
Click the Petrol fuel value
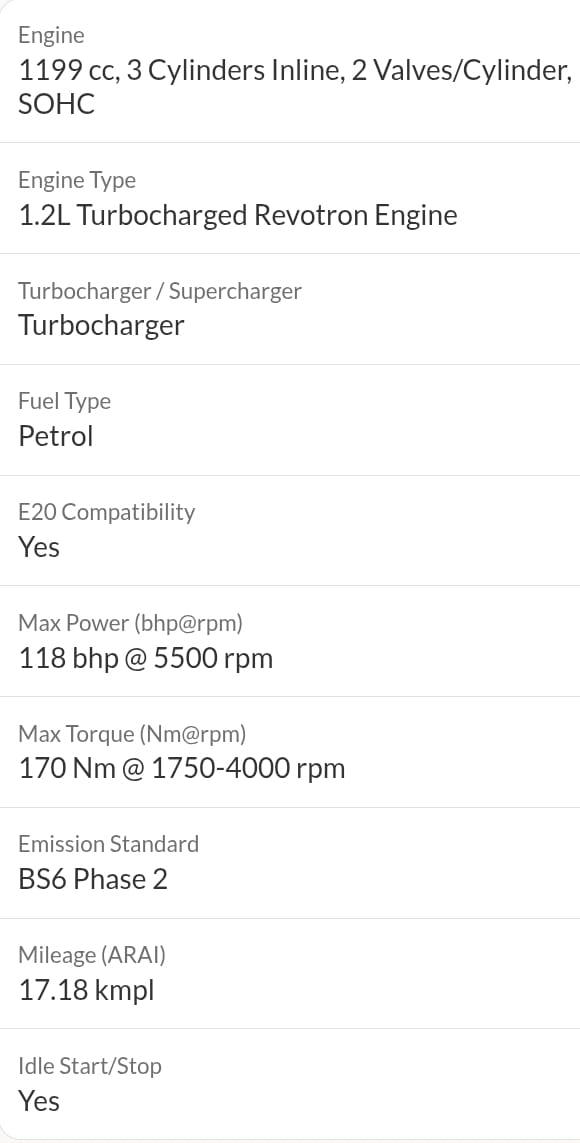click(x=55, y=437)
